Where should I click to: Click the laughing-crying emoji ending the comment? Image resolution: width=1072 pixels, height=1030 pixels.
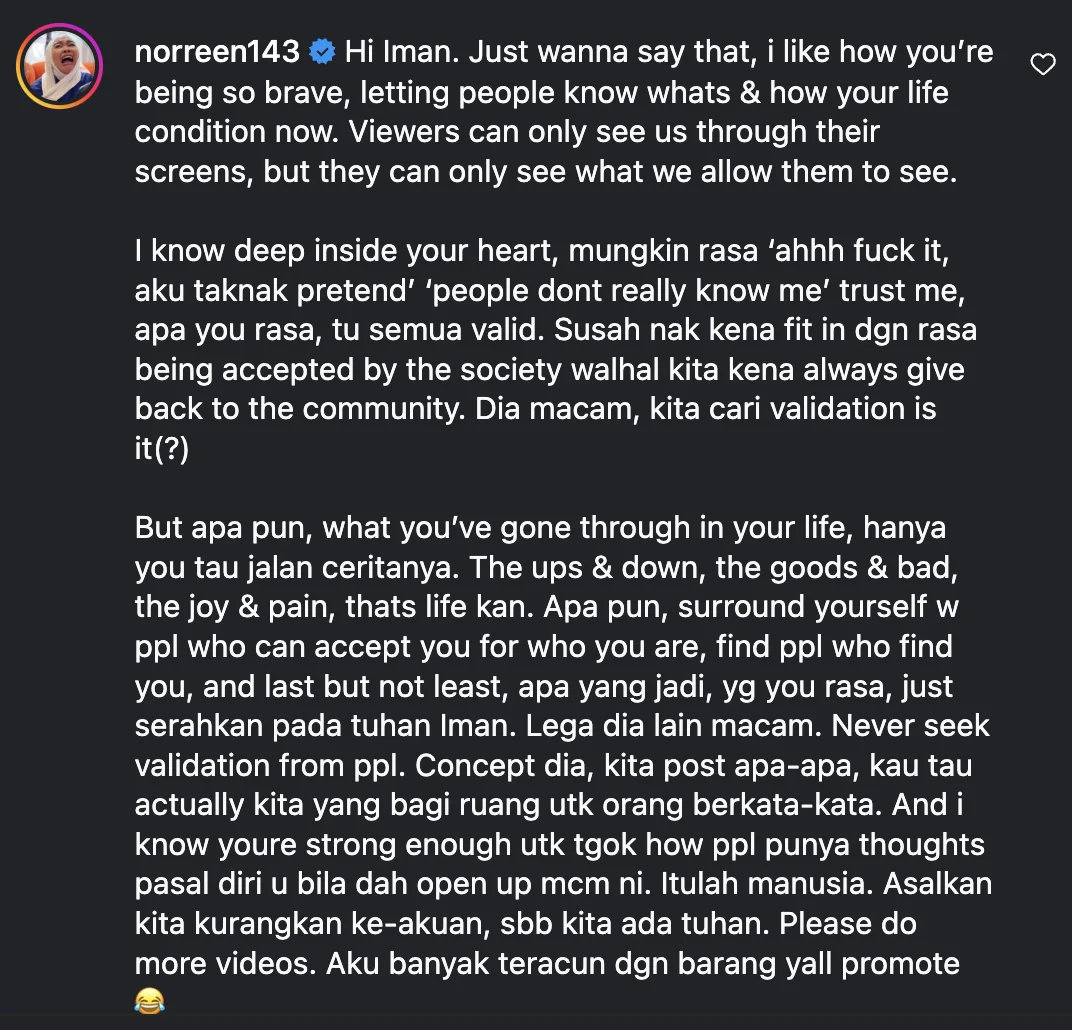pos(149,1001)
